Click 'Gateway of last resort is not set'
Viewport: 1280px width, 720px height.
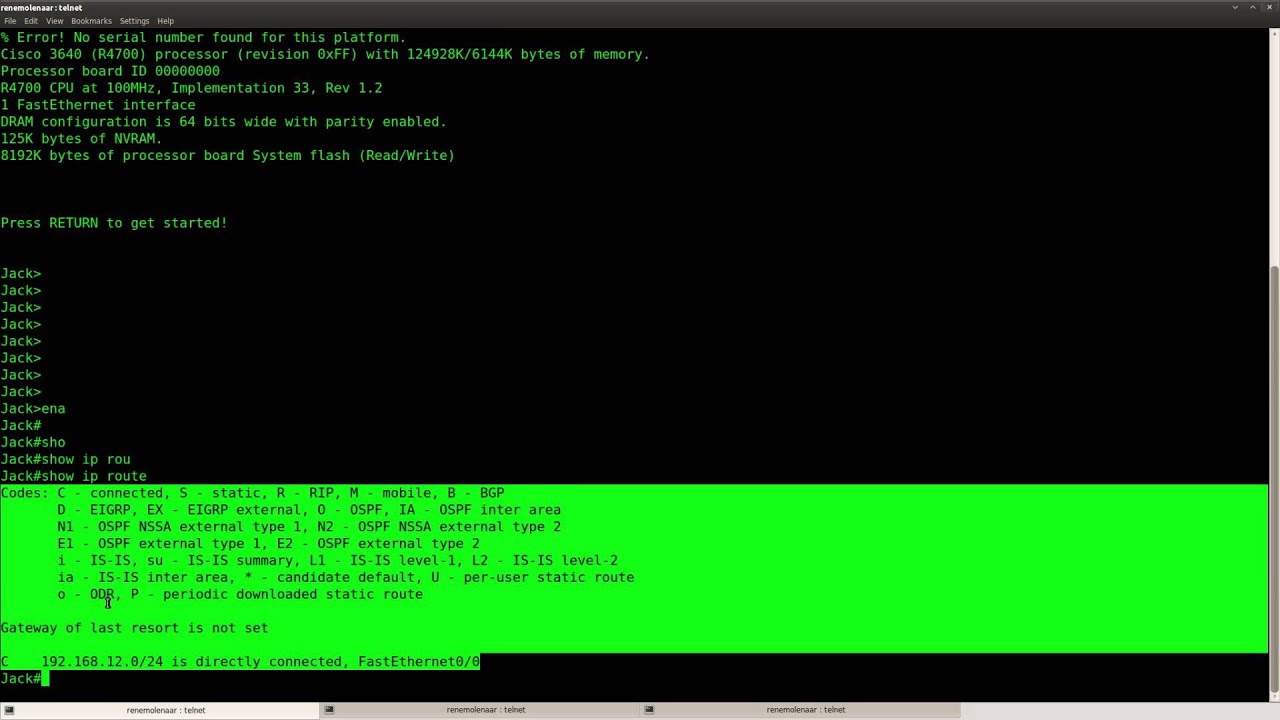[134, 628]
